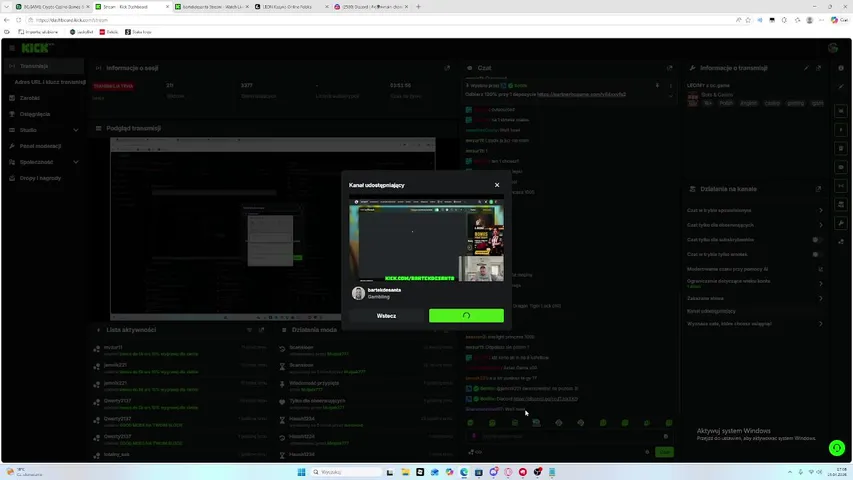Open filter on Lista aktywności panel
Screen dimensions: 853x480
(x=250, y=330)
